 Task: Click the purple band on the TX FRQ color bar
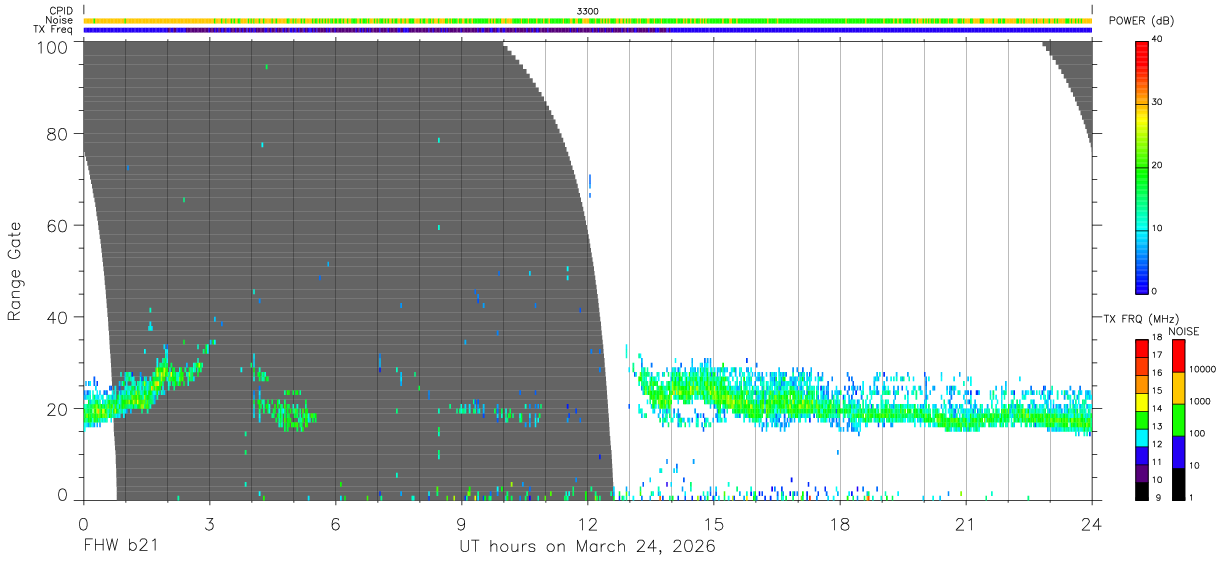[1142, 473]
